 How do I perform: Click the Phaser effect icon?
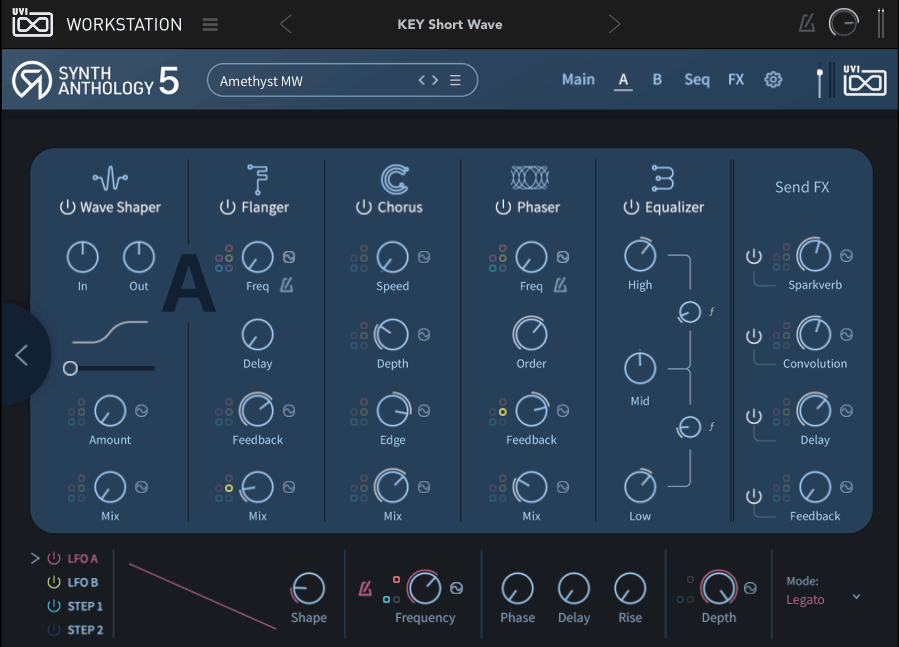pos(530,178)
